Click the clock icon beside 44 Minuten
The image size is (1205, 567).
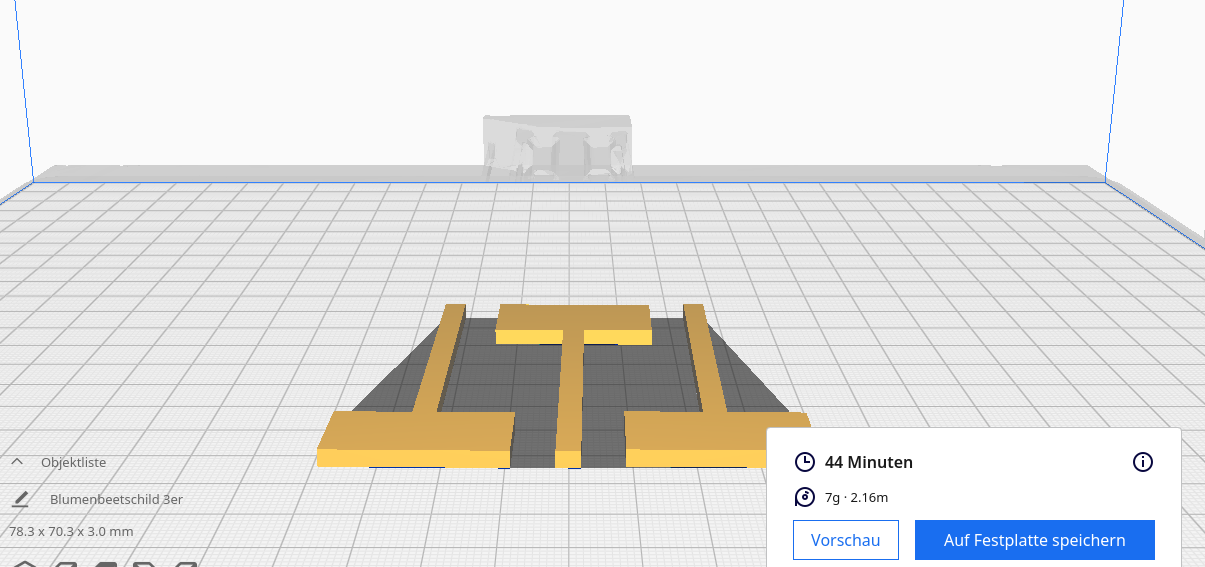805,462
